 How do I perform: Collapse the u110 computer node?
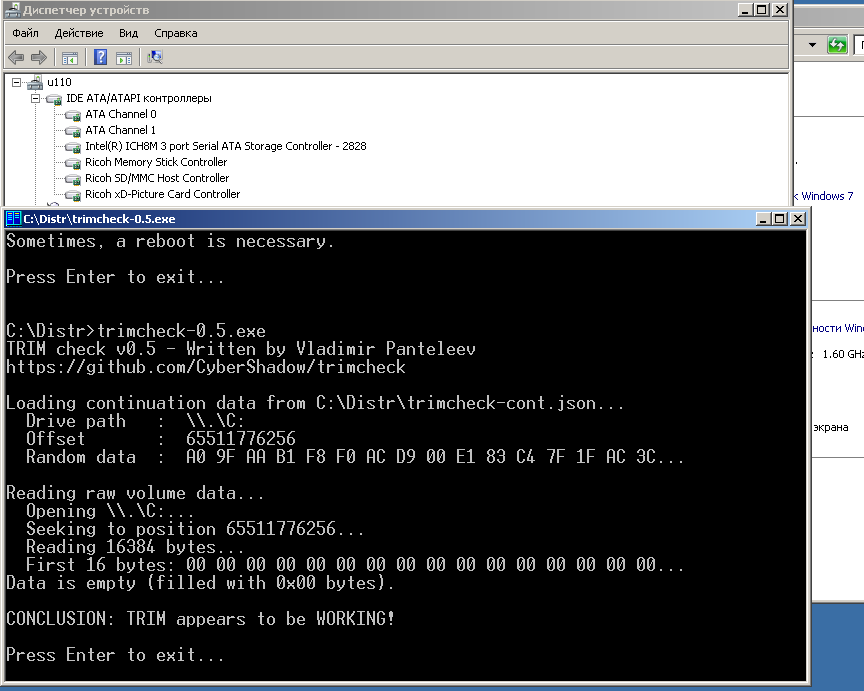[x=17, y=83]
